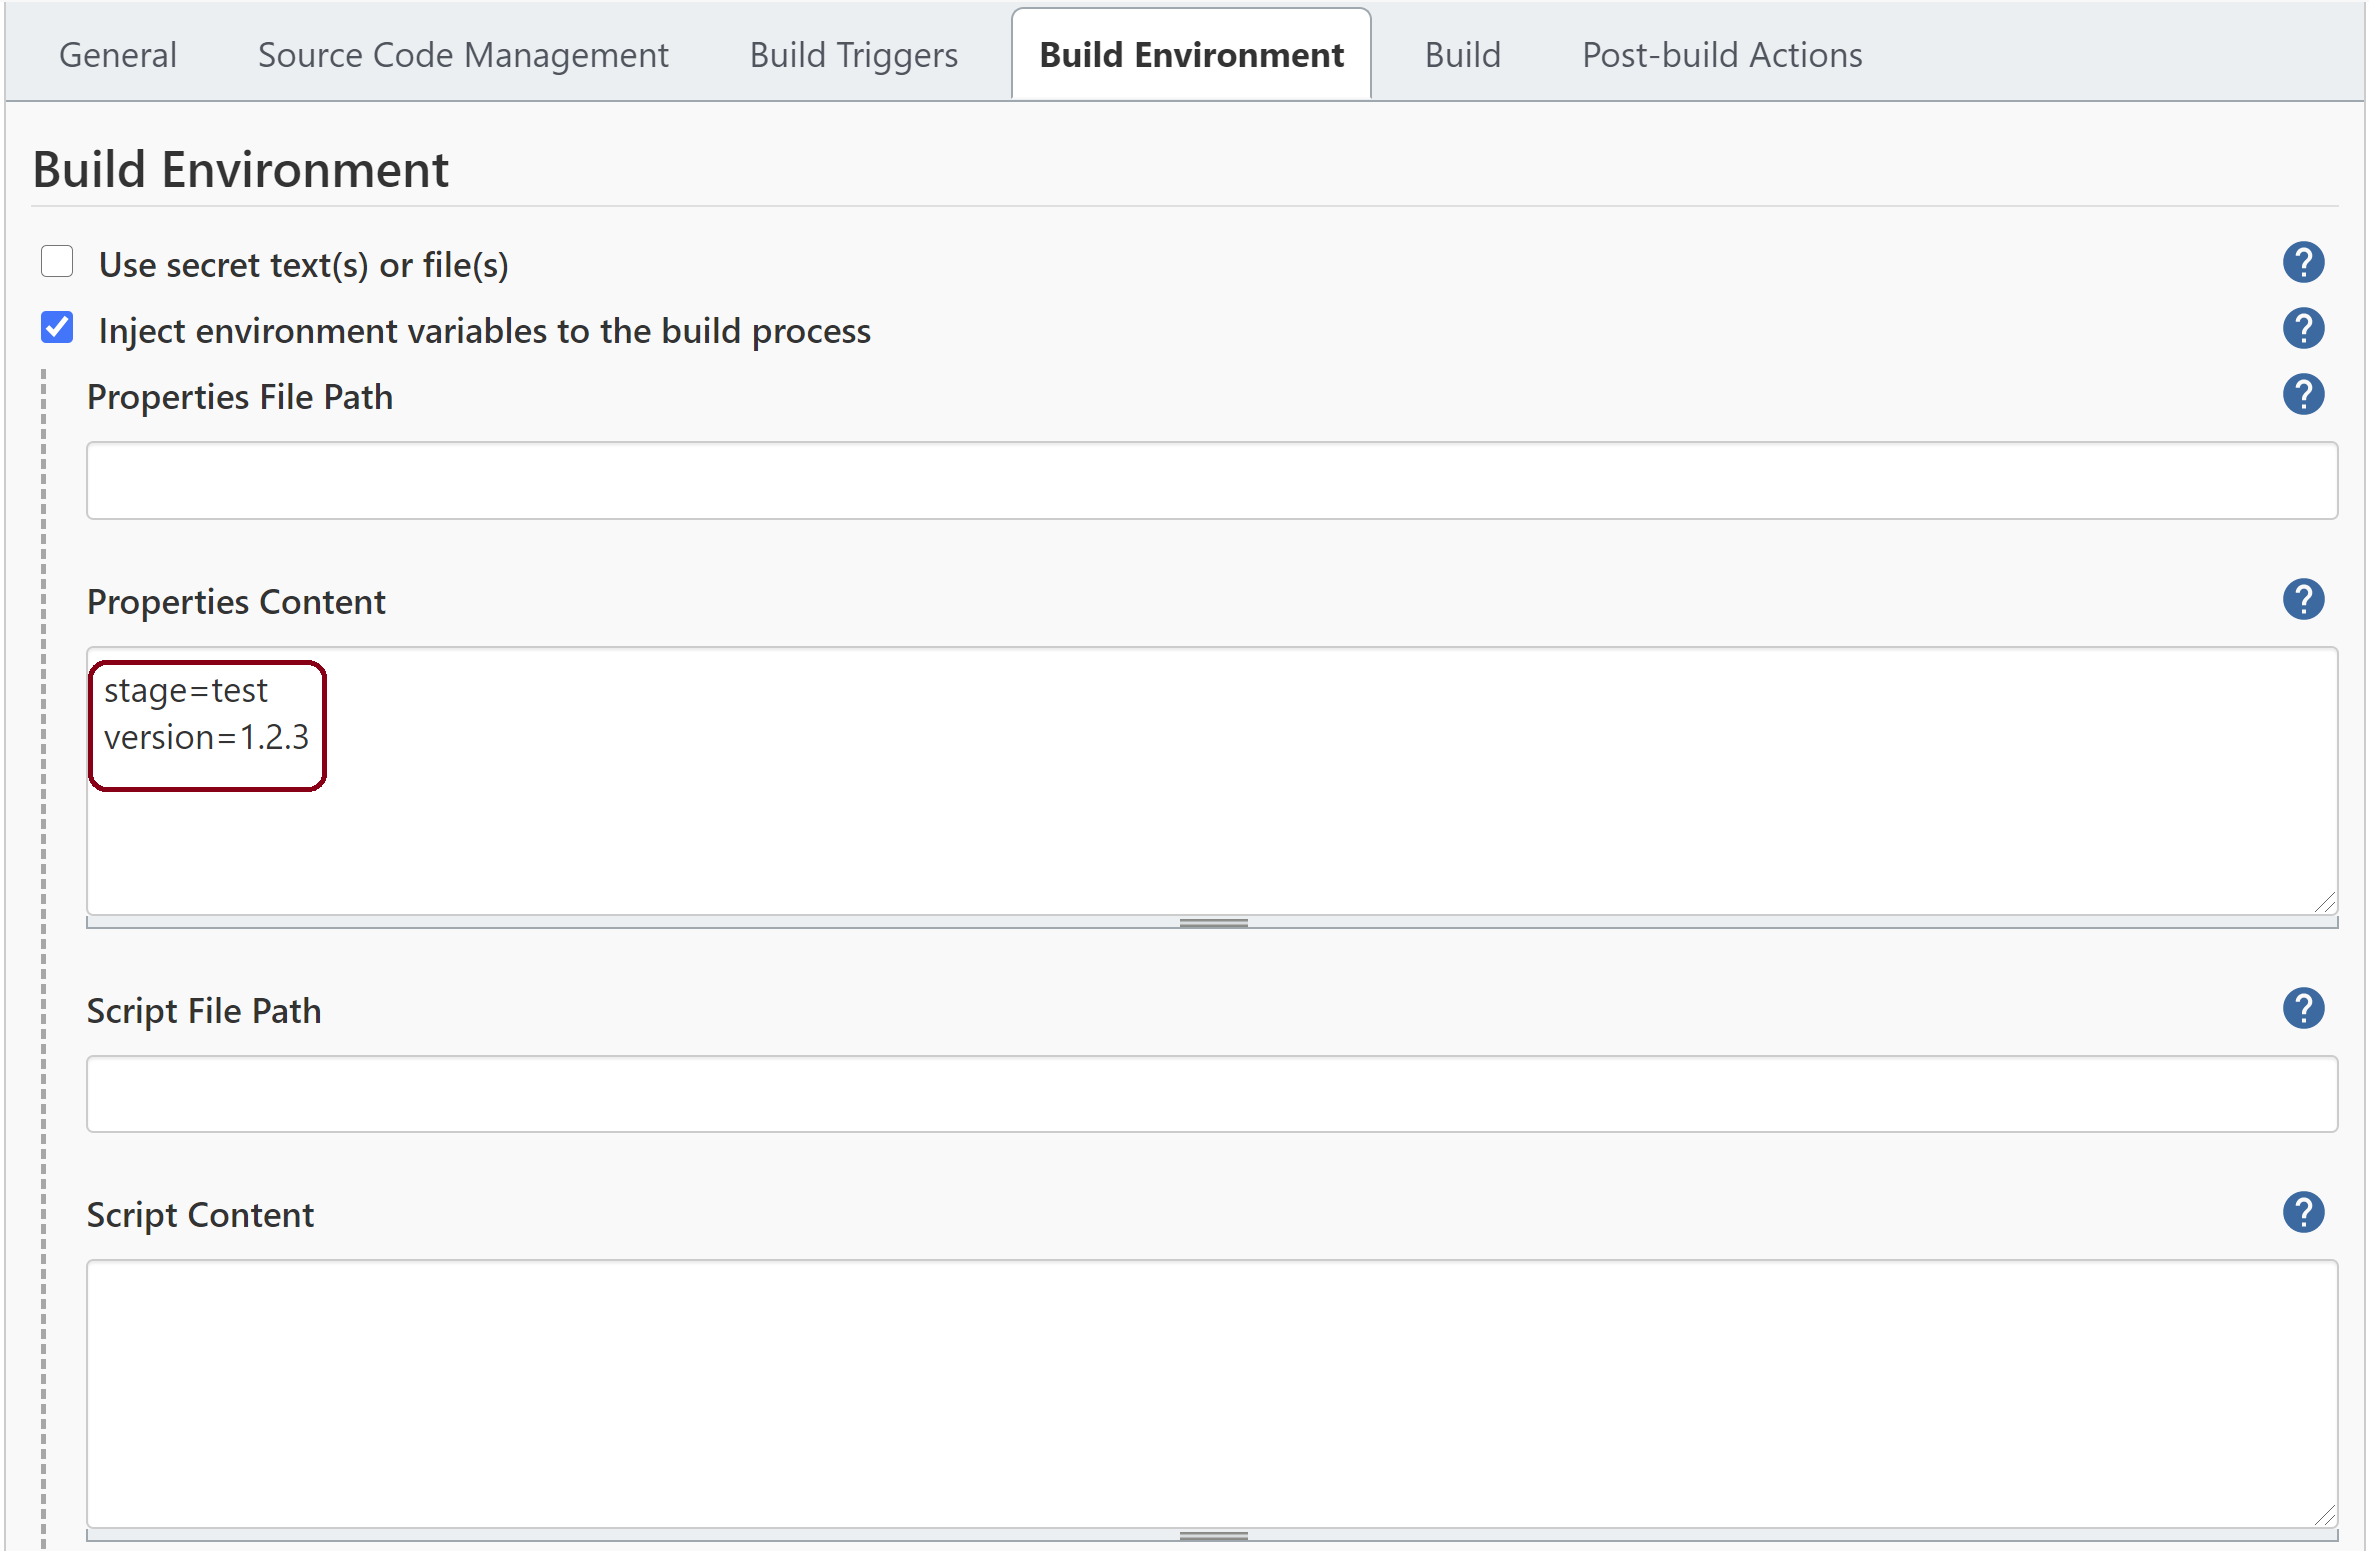Open help for Use secret text(s) or file(s)
The image size is (2369, 1551).
click(x=2303, y=263)
